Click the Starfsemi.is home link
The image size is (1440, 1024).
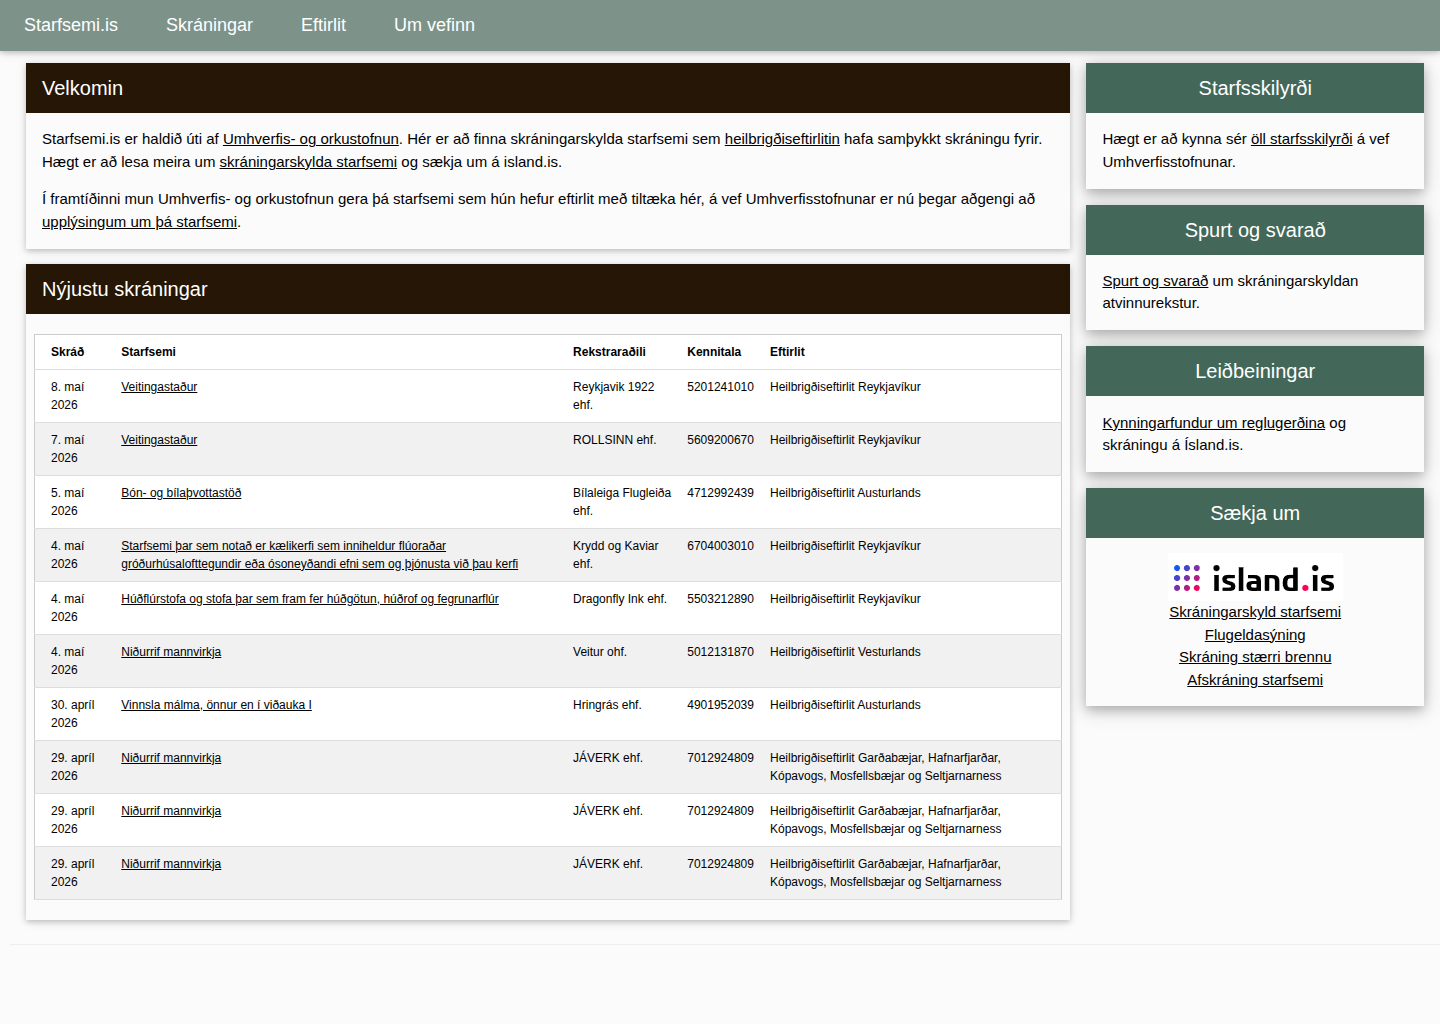pyautogui.click(x=71, y=25)
